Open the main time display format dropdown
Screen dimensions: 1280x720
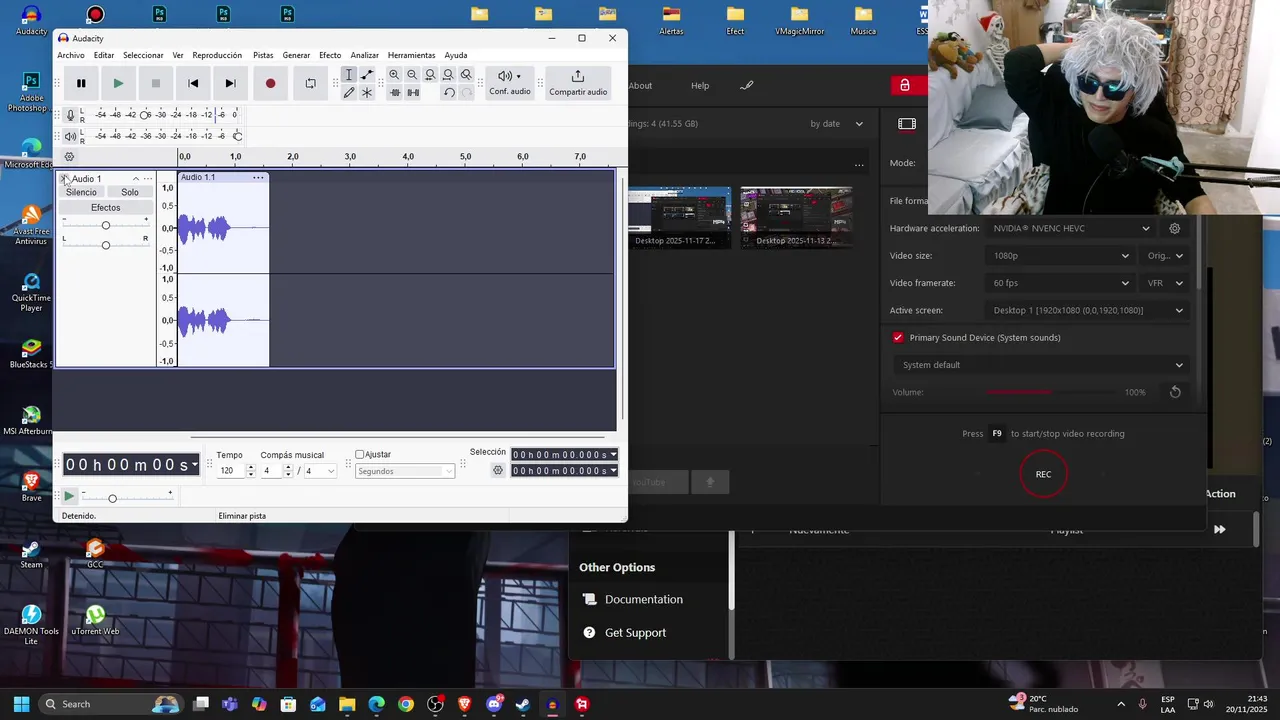[x=194, y=465]
